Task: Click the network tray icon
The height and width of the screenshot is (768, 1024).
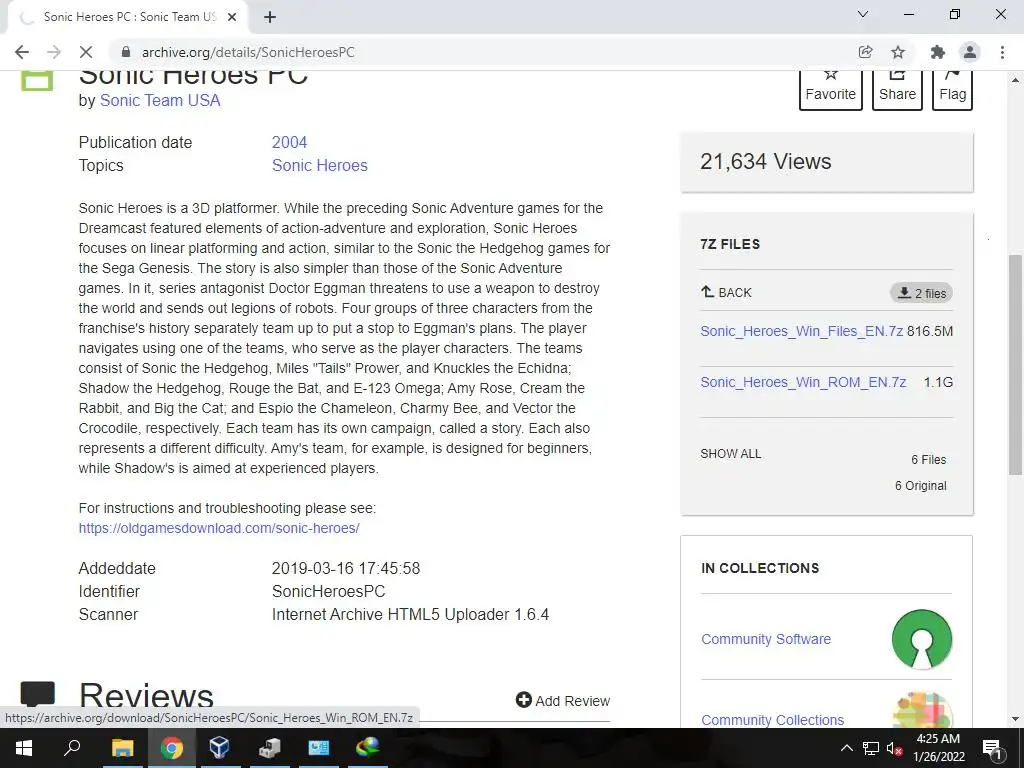Action: click(871, 748)
